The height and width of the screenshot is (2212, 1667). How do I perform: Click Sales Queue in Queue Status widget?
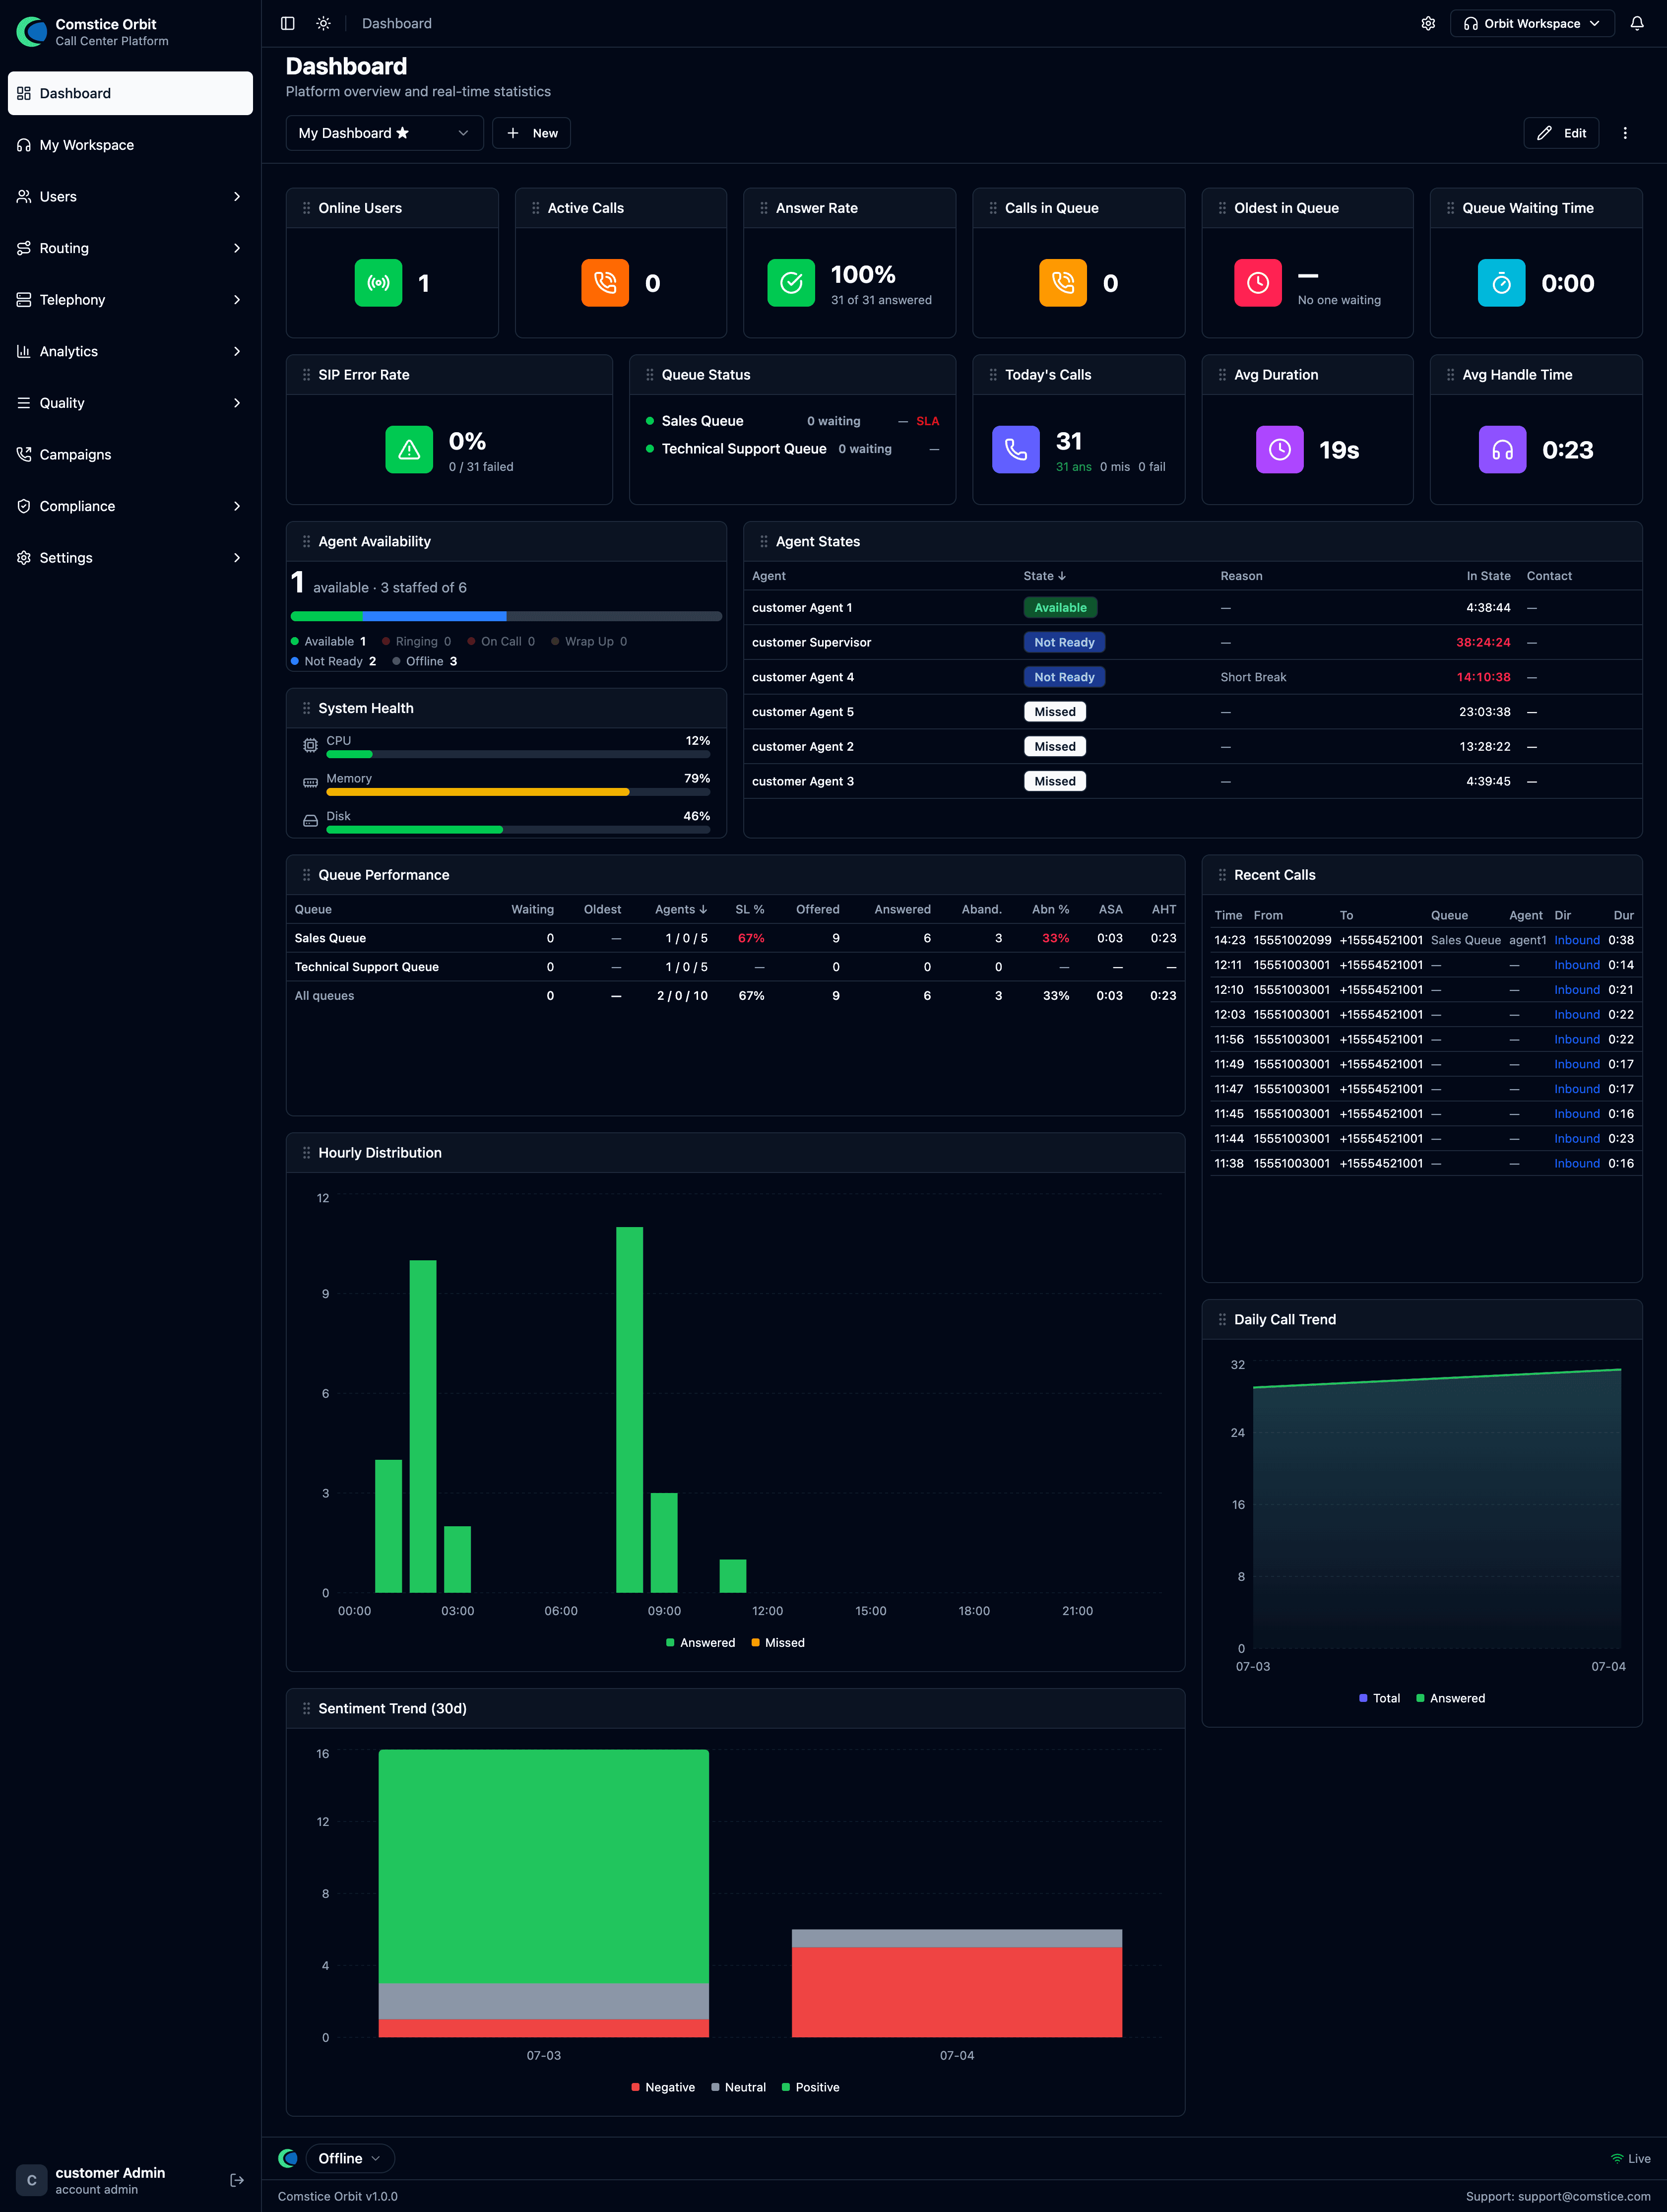coord(702,421)
